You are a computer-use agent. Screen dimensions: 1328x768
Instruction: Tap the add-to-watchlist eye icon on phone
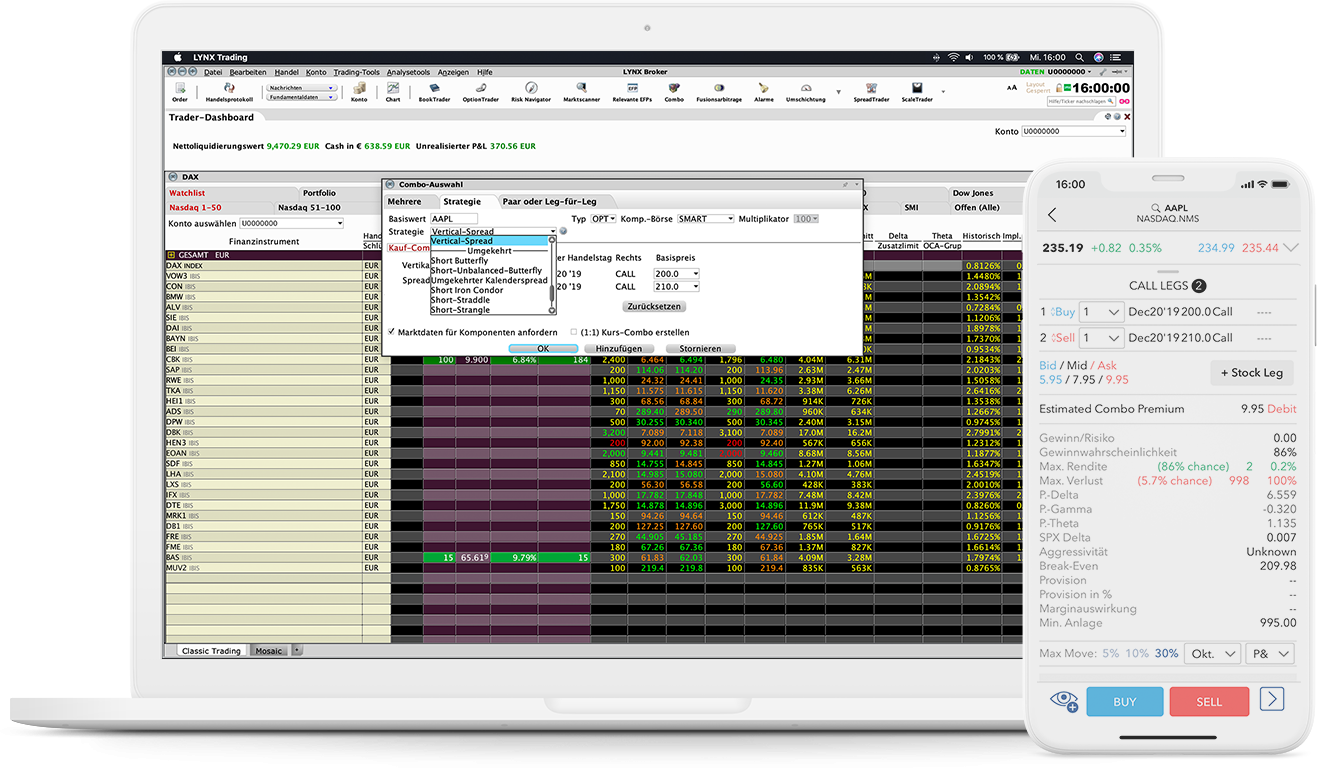(1064, 700)
